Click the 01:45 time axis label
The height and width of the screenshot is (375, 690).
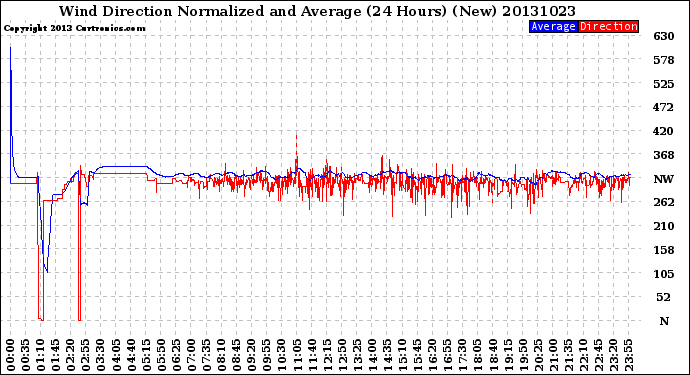56,355
